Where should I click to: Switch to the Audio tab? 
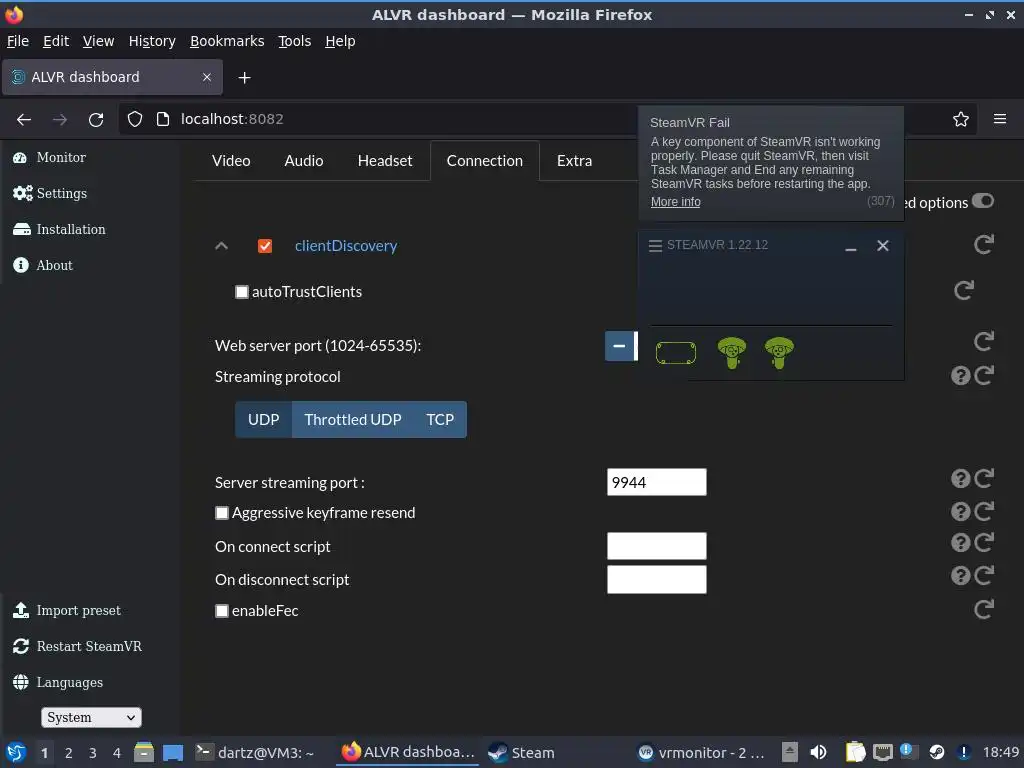click(x=304, y=161)
